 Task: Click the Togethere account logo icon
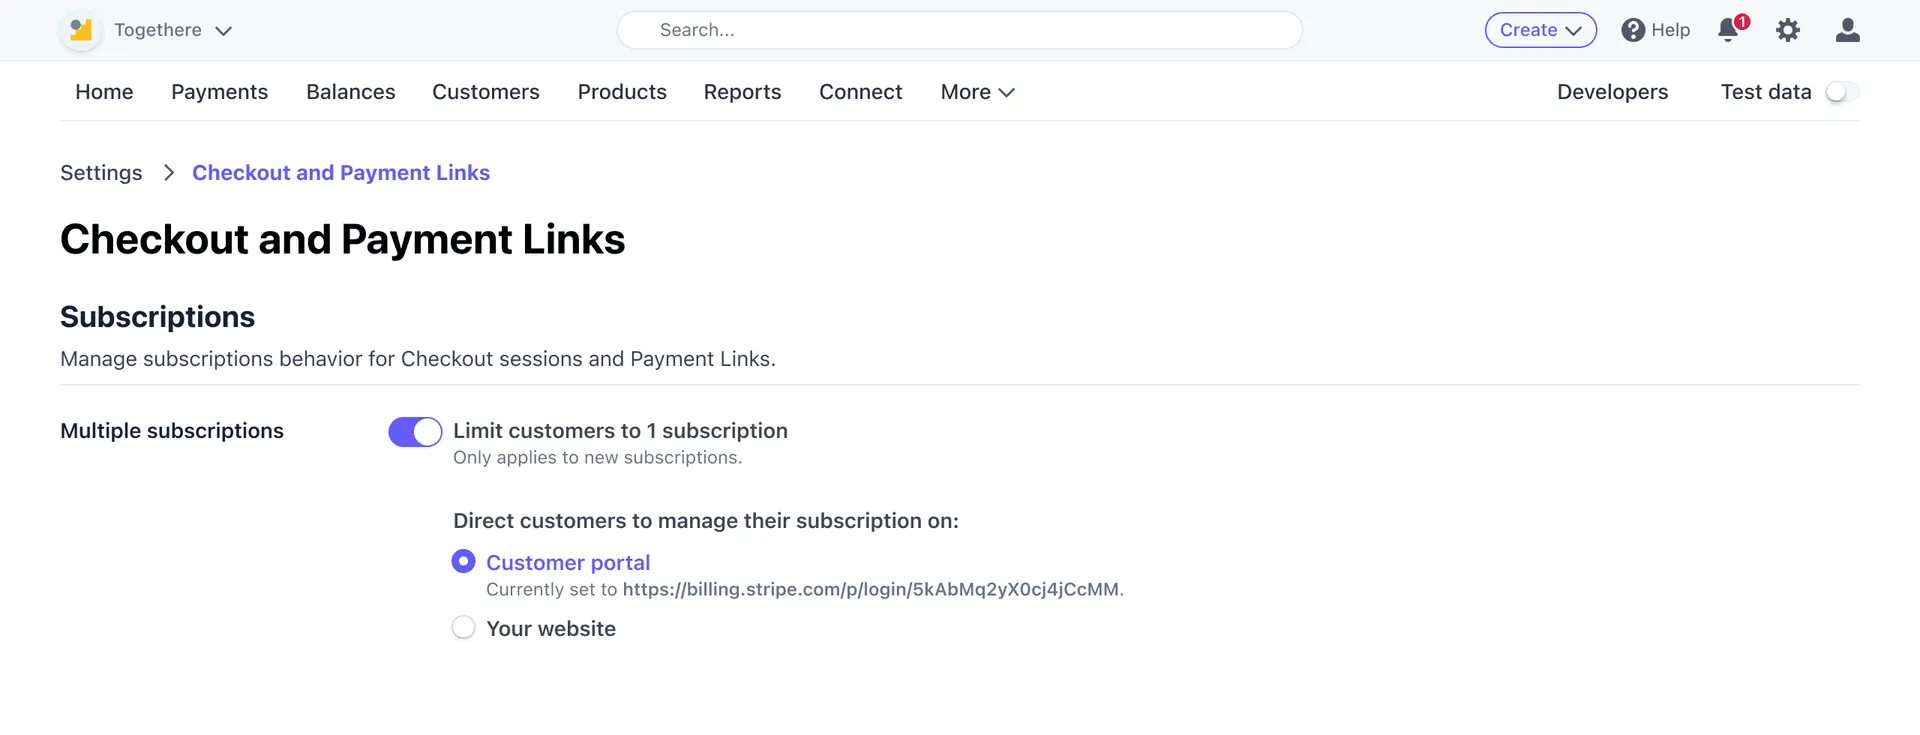(81, 31)
